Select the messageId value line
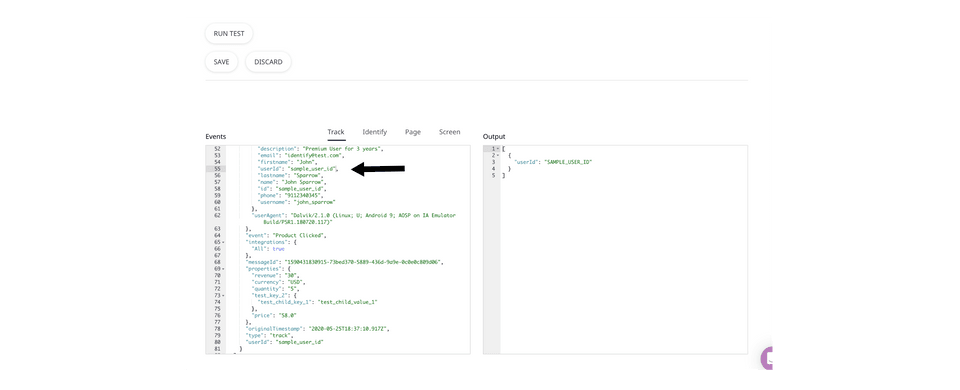960x390 pixels. [344, 262]
